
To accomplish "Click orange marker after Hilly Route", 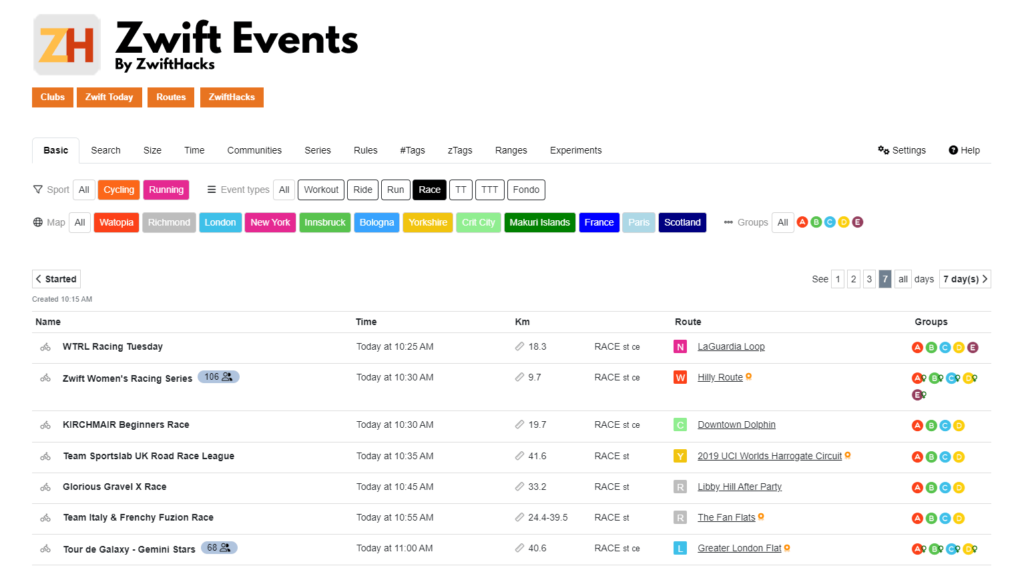I will pyautogui.click(x=748, y=376).
